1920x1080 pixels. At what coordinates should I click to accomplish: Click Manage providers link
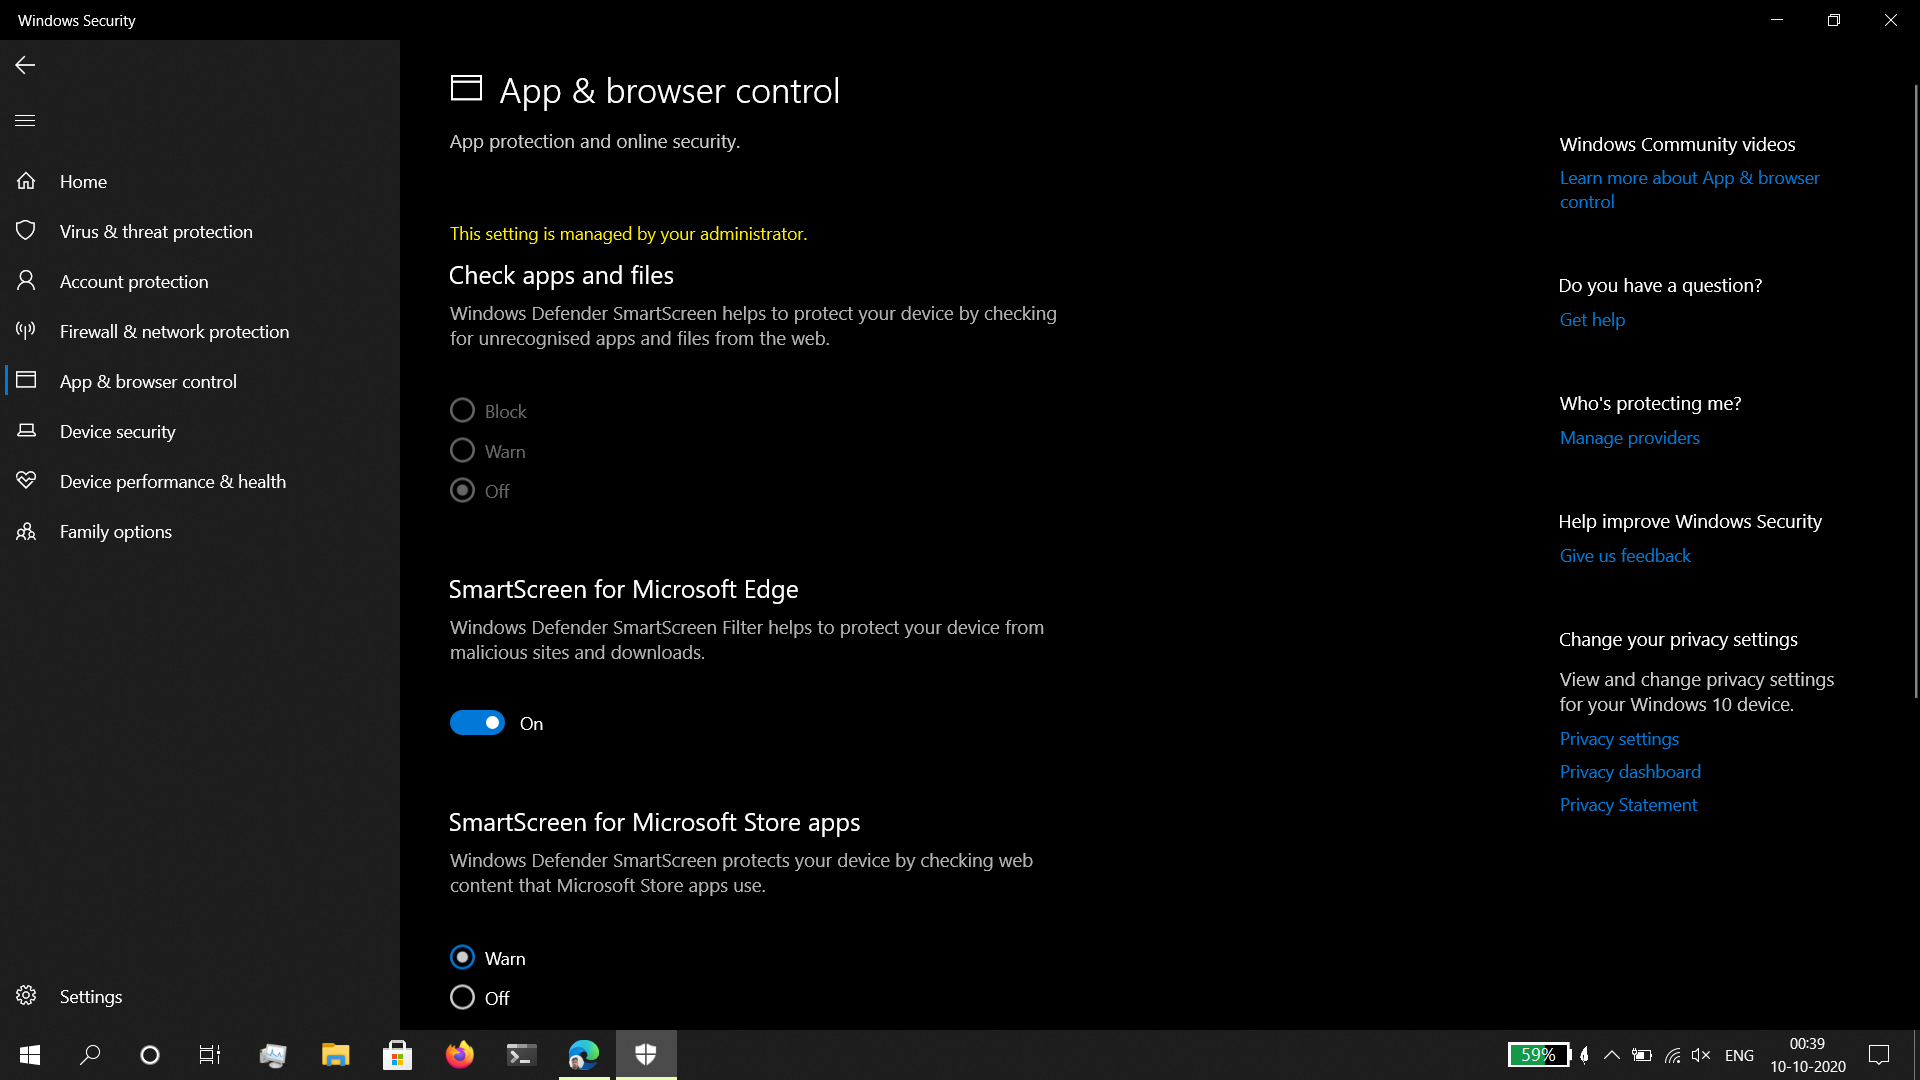coord(1629,438)
